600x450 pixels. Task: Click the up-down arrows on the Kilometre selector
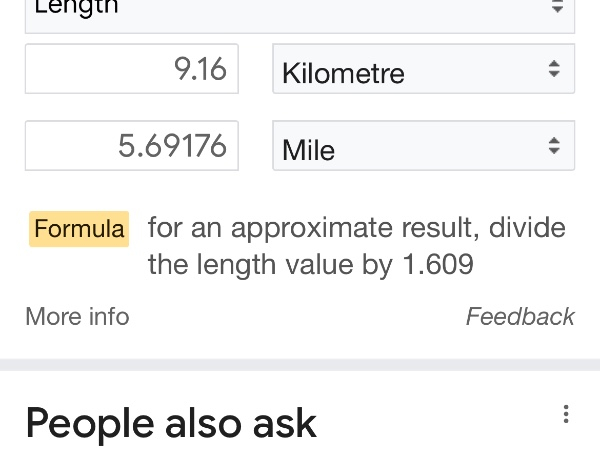coord(553,69)
